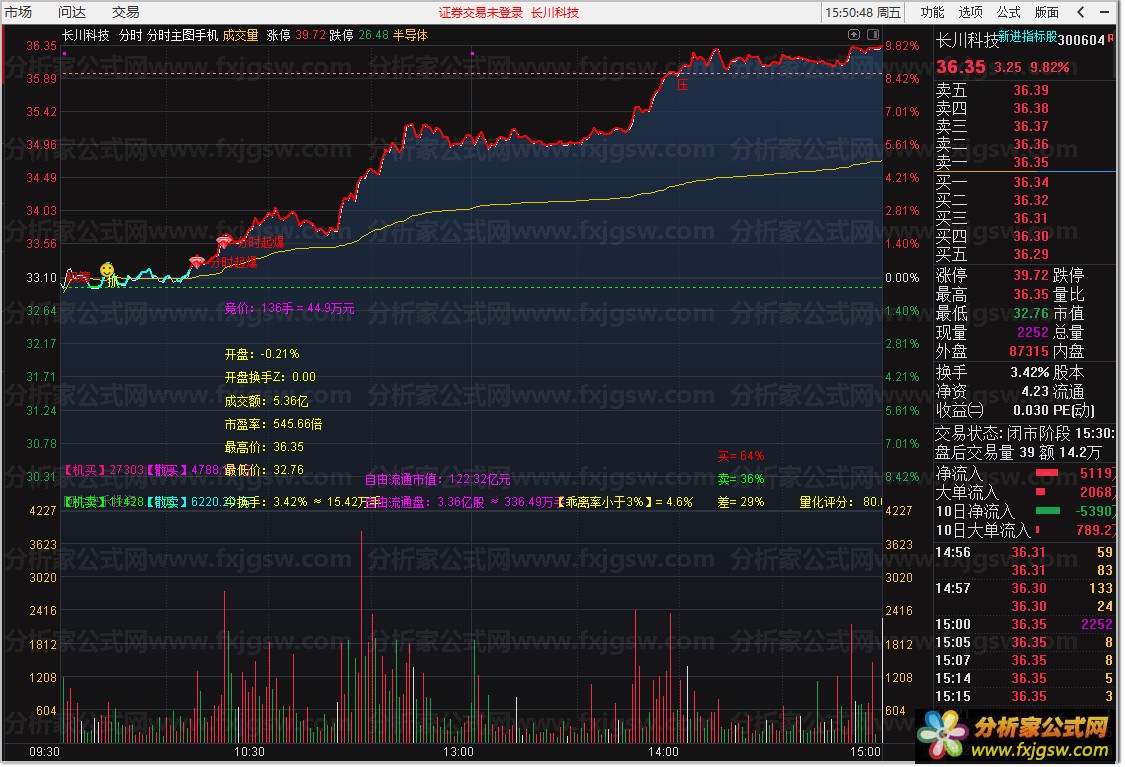Click the 现量 value 2252 in quote panel

tap(1032, 332)
